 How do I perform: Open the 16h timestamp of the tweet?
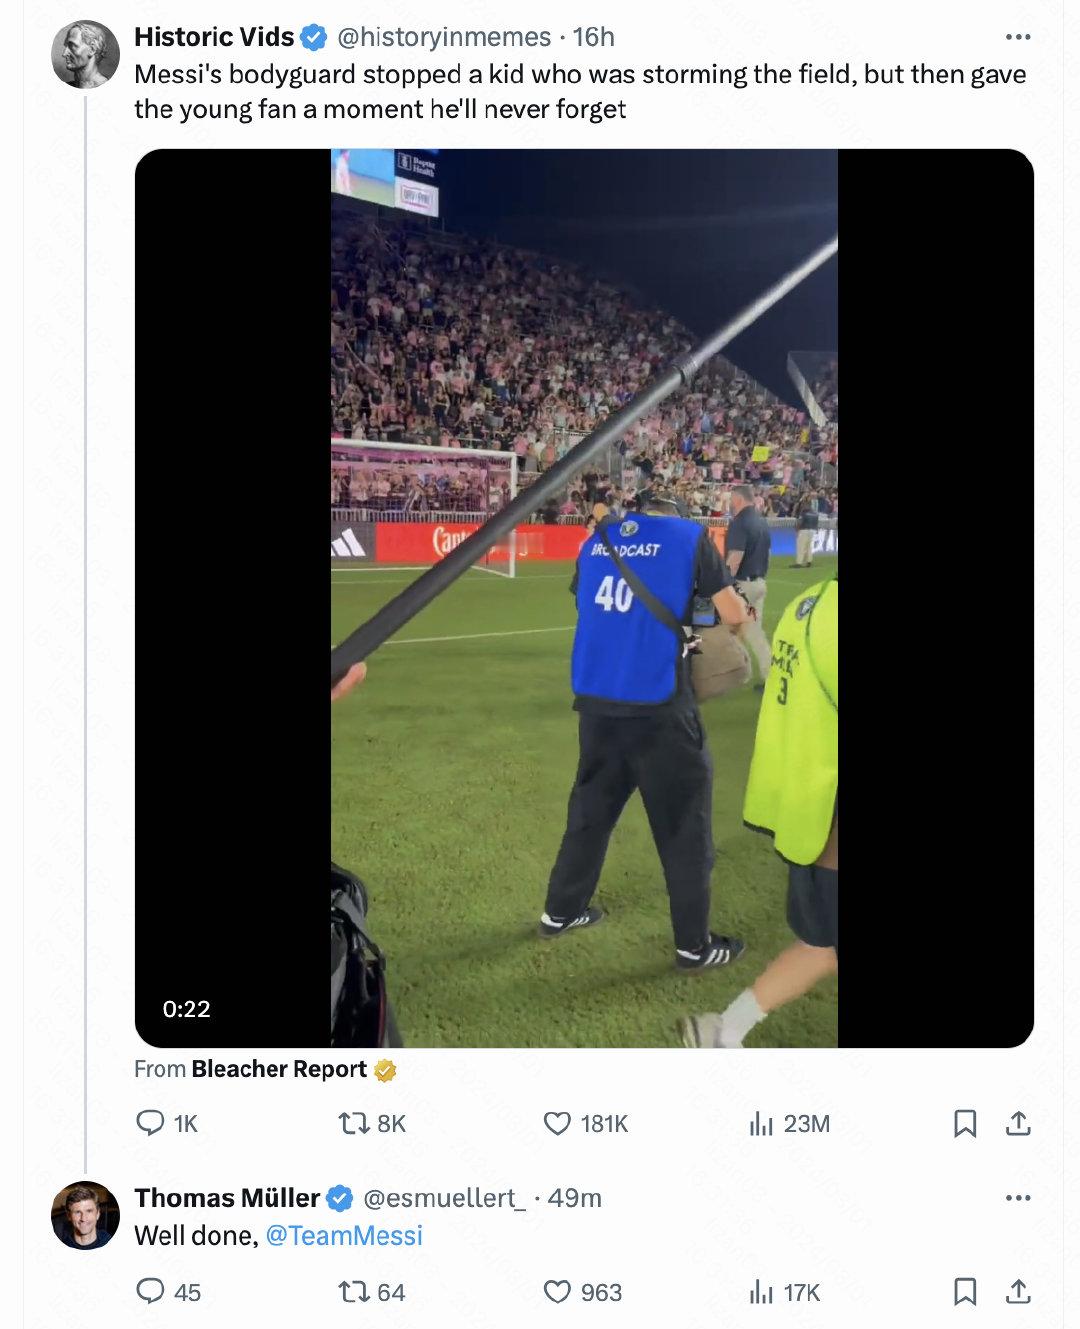coord(594,37)
